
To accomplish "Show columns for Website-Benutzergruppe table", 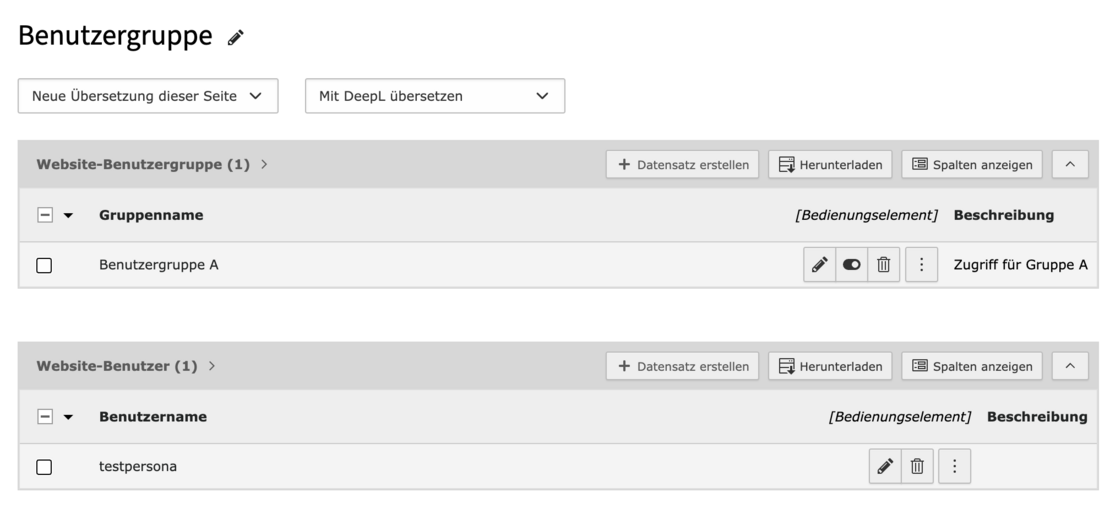I will pos(972,165).
